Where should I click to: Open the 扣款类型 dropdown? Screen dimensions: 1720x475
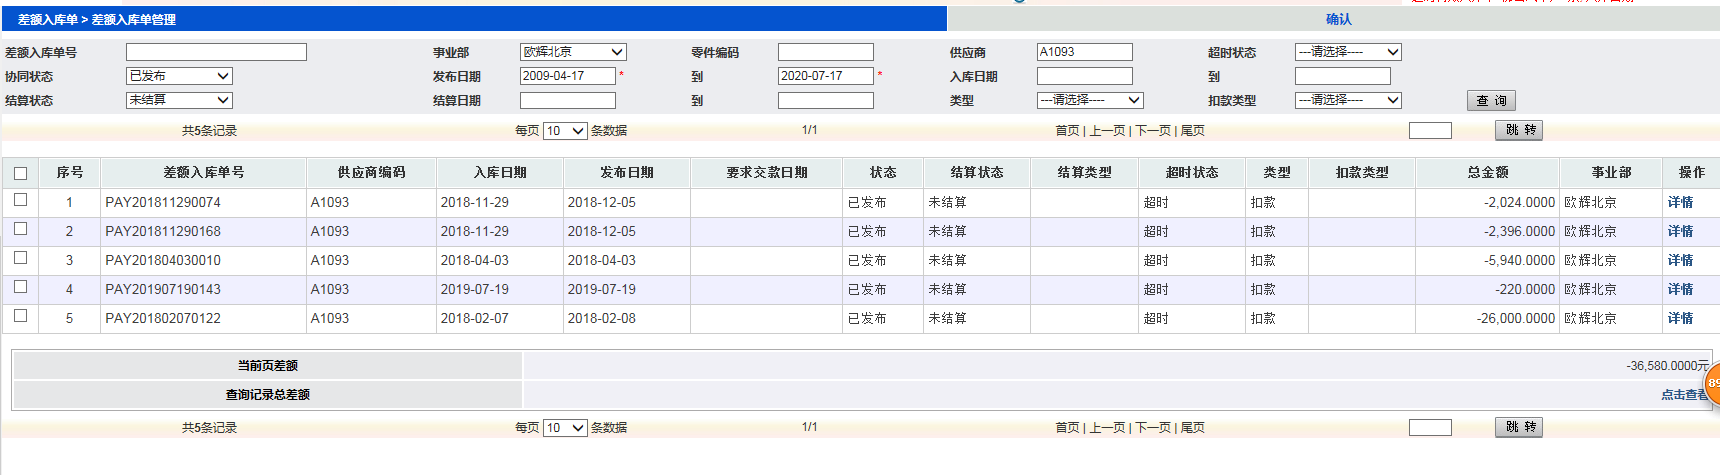coord(1348,100)
